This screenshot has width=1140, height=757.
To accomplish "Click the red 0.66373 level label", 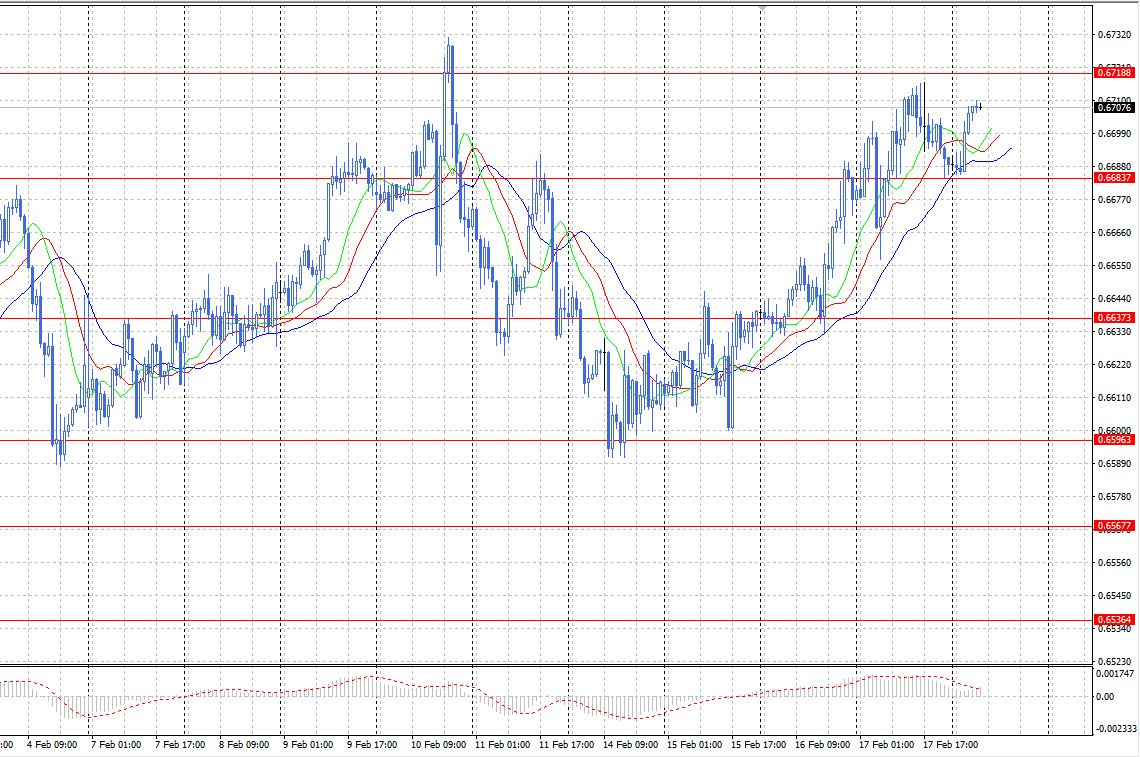I will (x=1113, y=318).
